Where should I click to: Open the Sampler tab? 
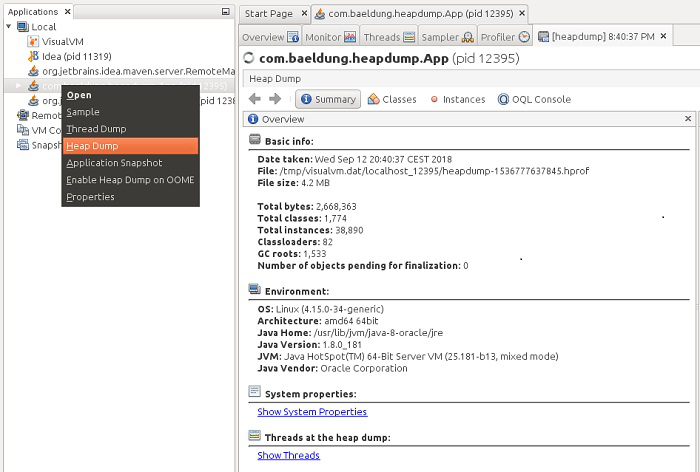[x=447, y=37]
